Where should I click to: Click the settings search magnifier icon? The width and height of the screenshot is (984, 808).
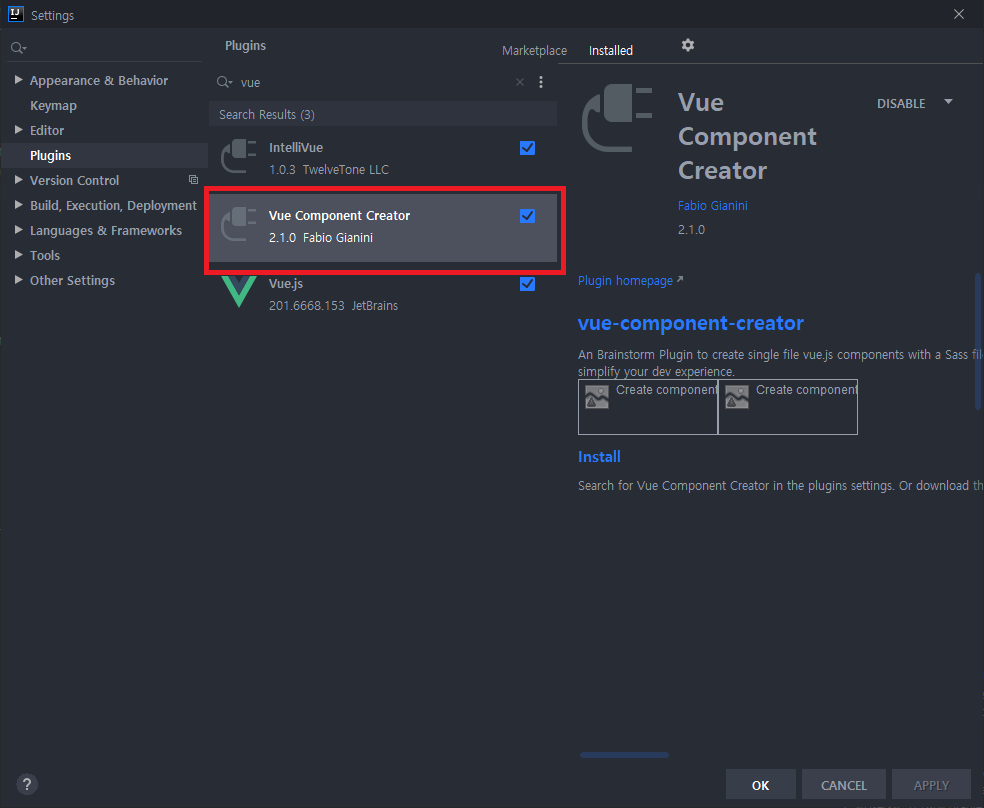coord(18,48)
